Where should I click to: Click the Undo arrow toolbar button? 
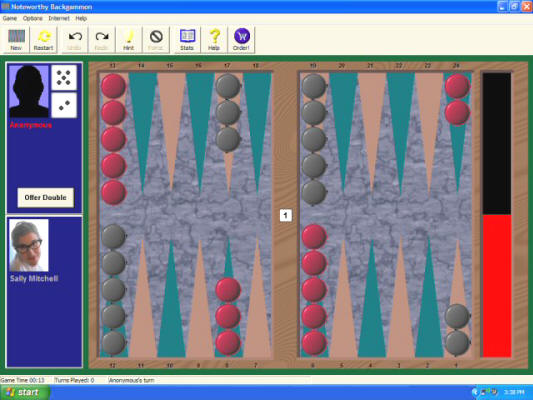tap(75, 40)
